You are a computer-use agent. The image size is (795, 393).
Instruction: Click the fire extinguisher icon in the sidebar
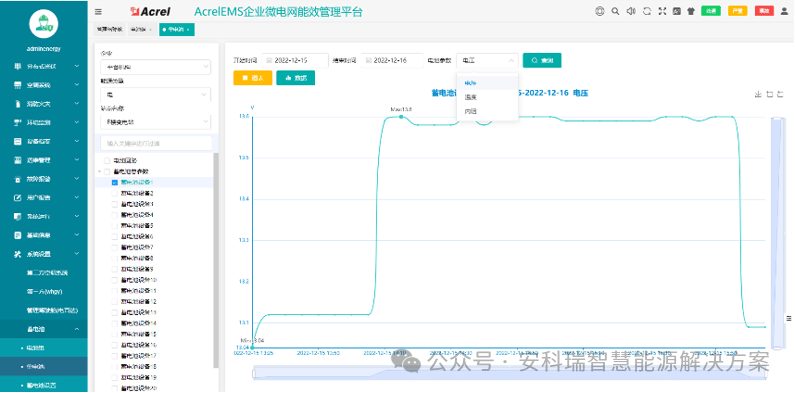pyautogui.click(x=18, y=103)
